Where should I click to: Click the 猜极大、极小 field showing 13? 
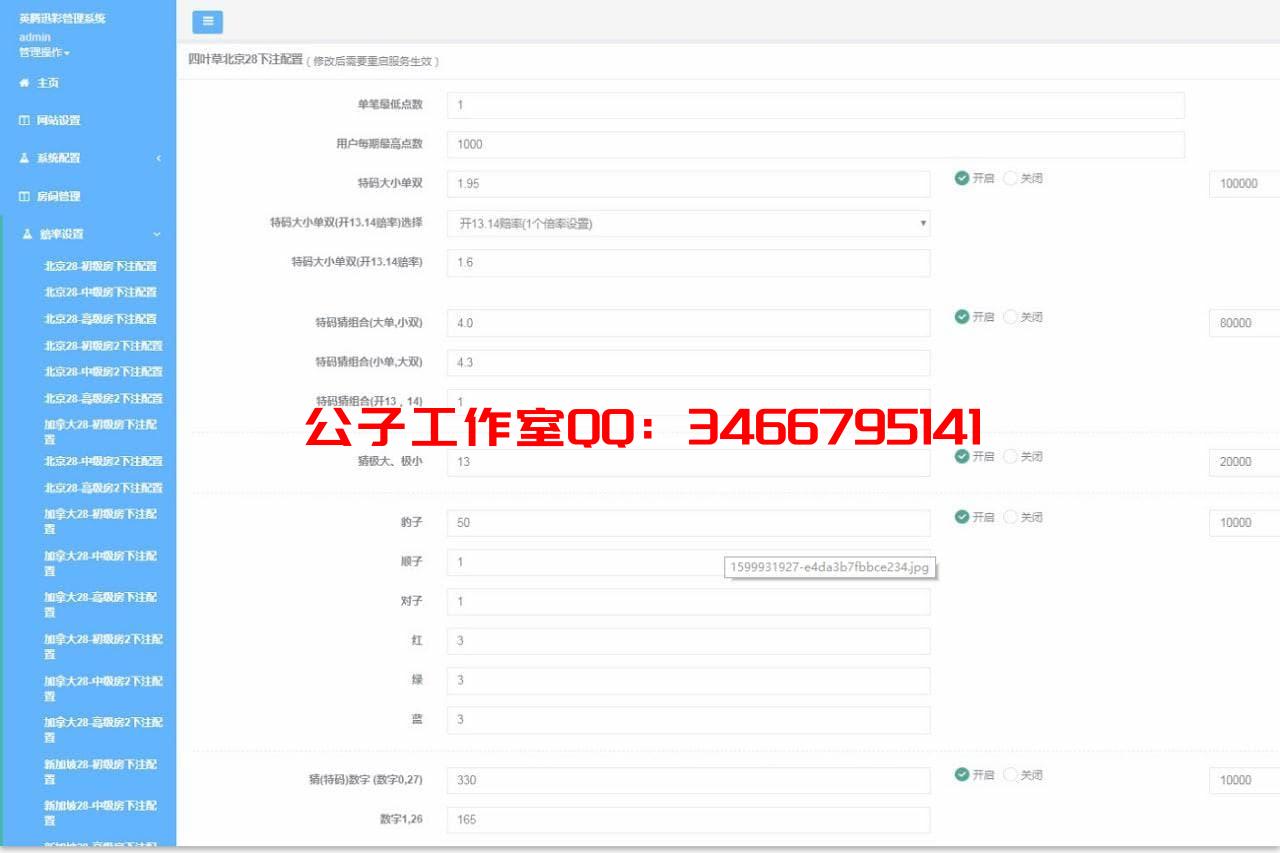(688, 462)
